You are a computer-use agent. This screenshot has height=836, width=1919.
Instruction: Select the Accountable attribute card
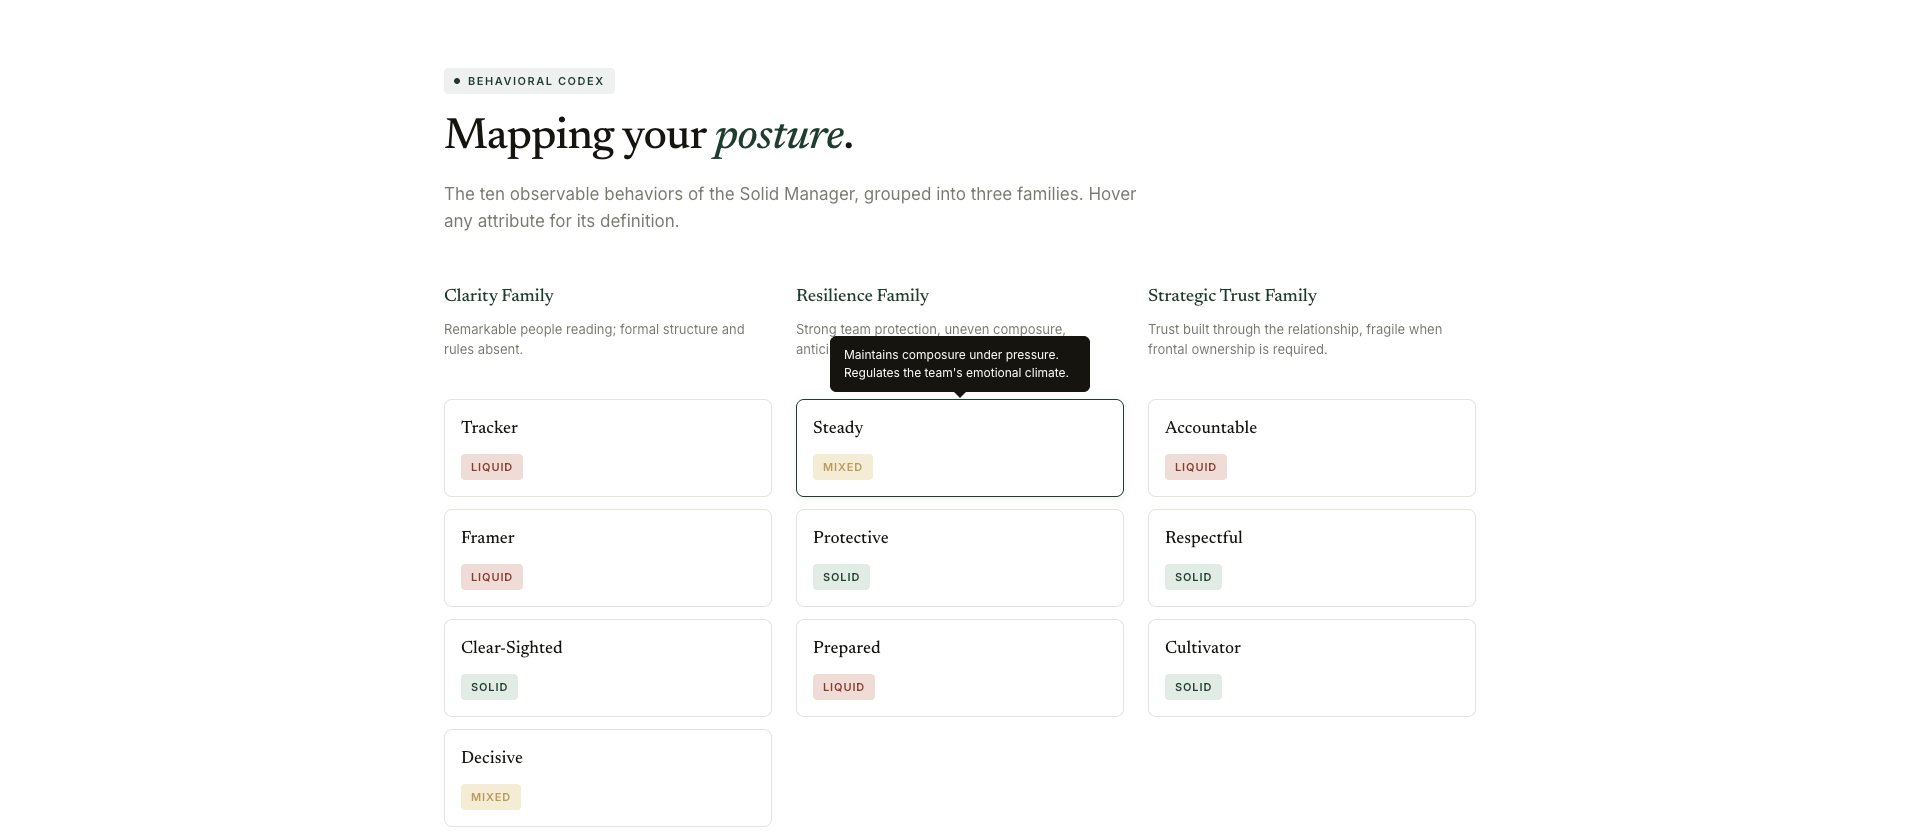(x=1312, y=448)
